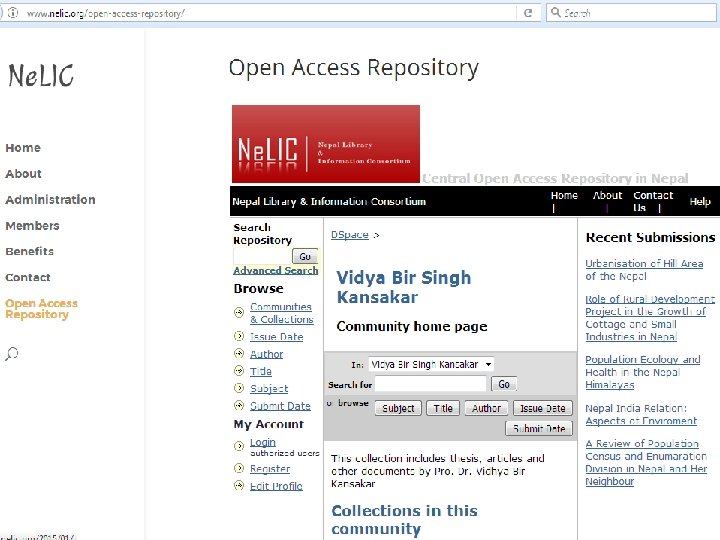
Task: Open site search magnifier in left sidebar
Action: coord(11,354)
